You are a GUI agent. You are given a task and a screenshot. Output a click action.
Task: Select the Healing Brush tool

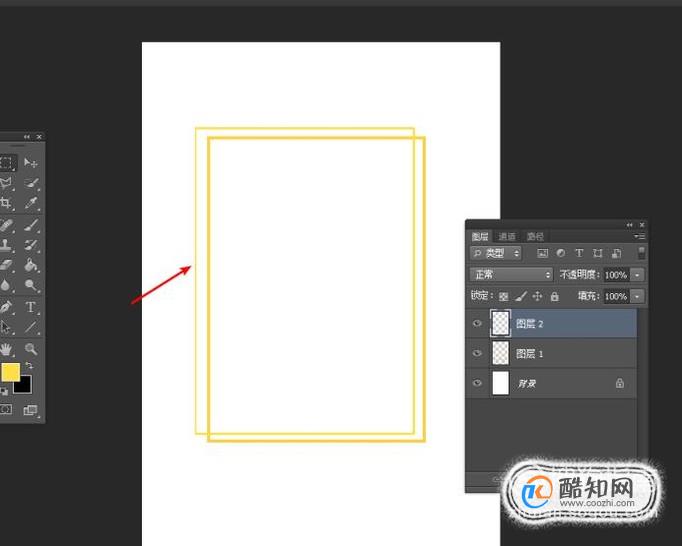[x=6, y=225]
